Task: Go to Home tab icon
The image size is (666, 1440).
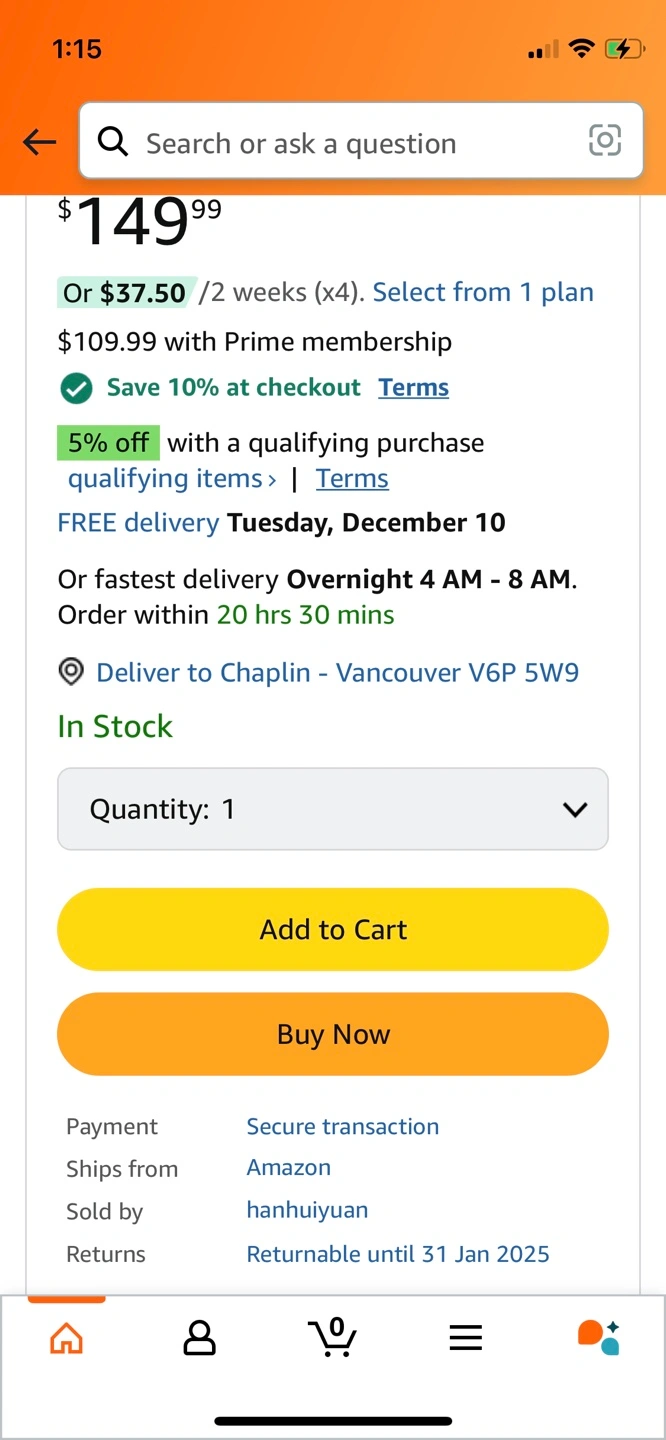Action: click(x=66, y=1337)
